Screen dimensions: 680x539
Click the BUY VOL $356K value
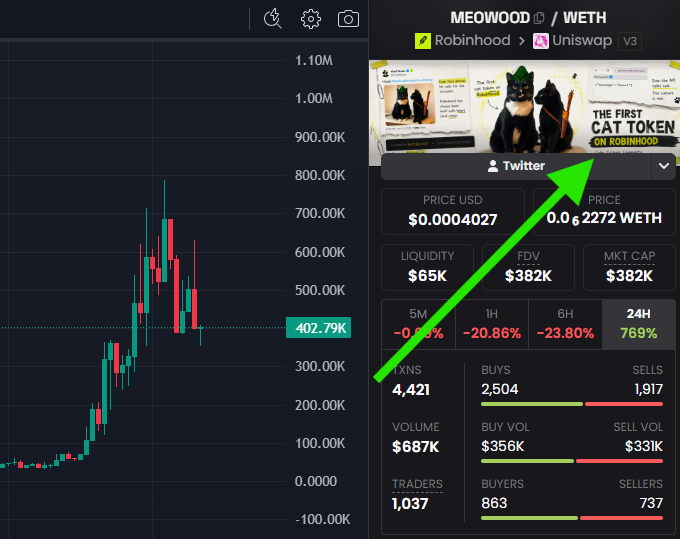pyautogui.click(x=503, y=446)
